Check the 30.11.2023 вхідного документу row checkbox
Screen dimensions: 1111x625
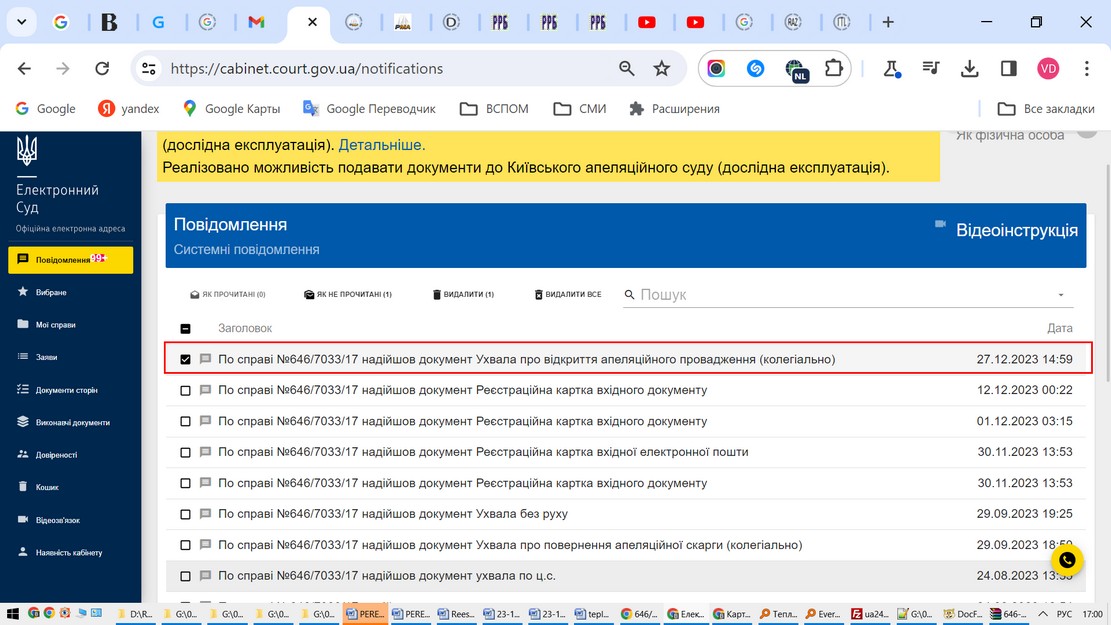coord(186,483)
